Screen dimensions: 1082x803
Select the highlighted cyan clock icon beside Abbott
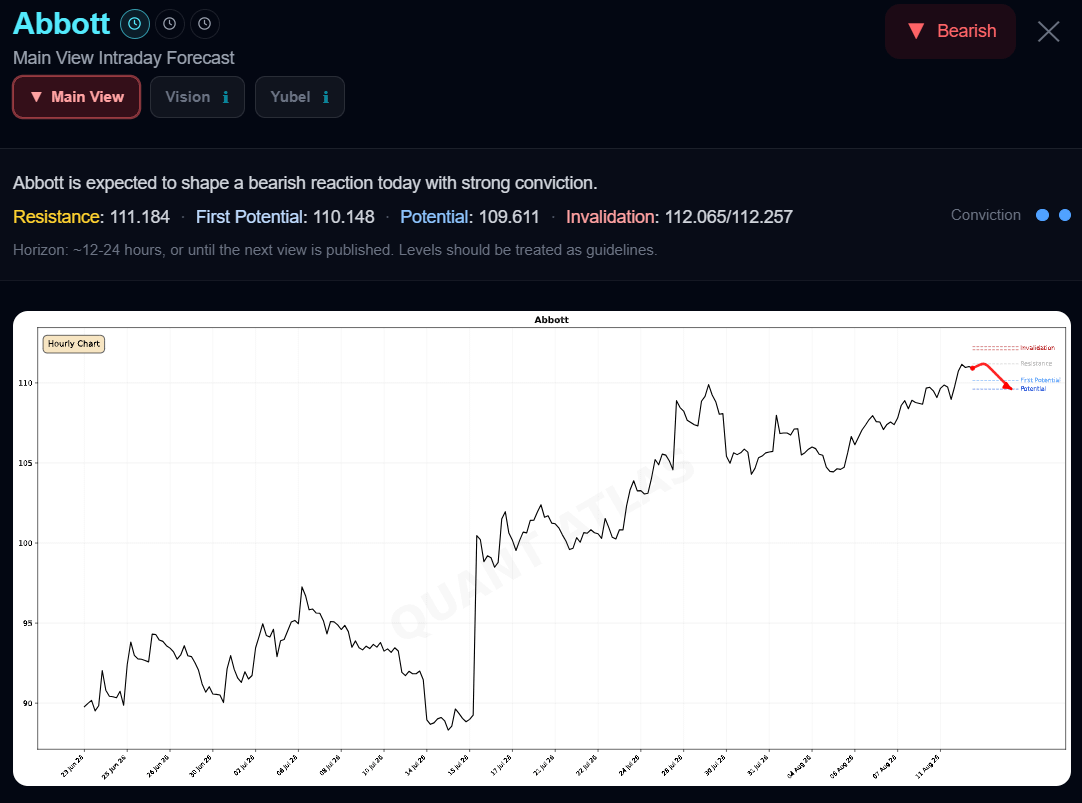pyautogui.click(x=135, y=24)
